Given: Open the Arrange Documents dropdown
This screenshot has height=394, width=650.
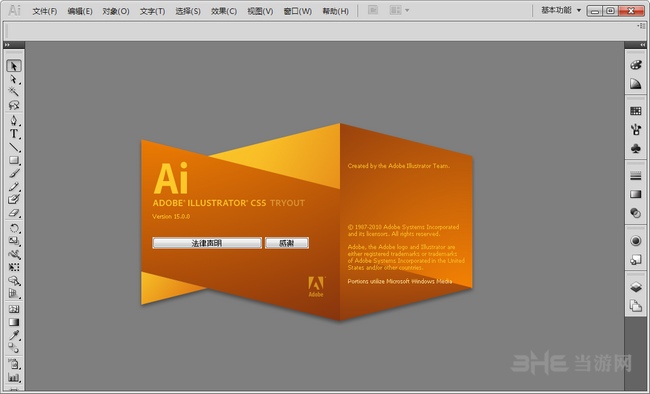Looking at the screenshot, I should click(x=399, y=10).
